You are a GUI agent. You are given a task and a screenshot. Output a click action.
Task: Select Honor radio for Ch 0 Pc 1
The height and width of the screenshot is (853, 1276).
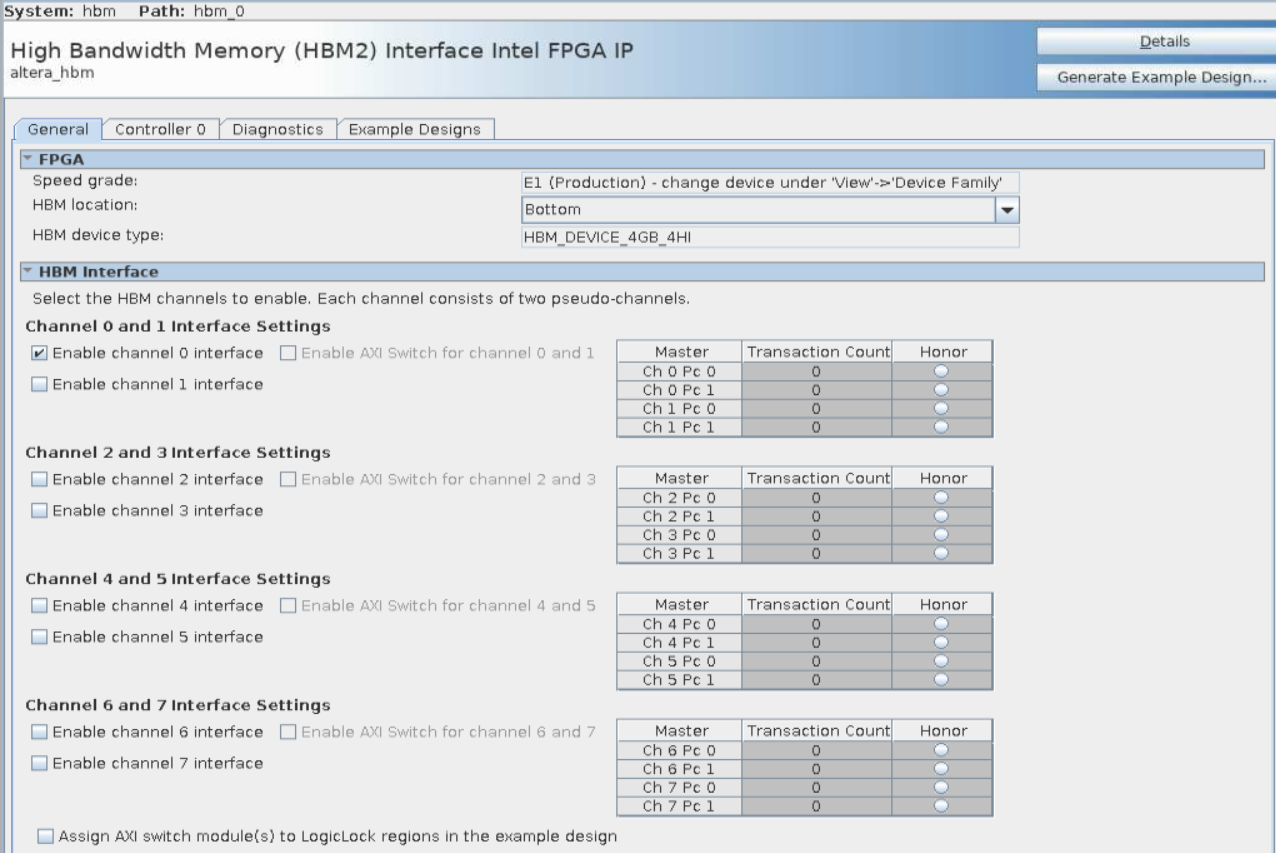942,390
